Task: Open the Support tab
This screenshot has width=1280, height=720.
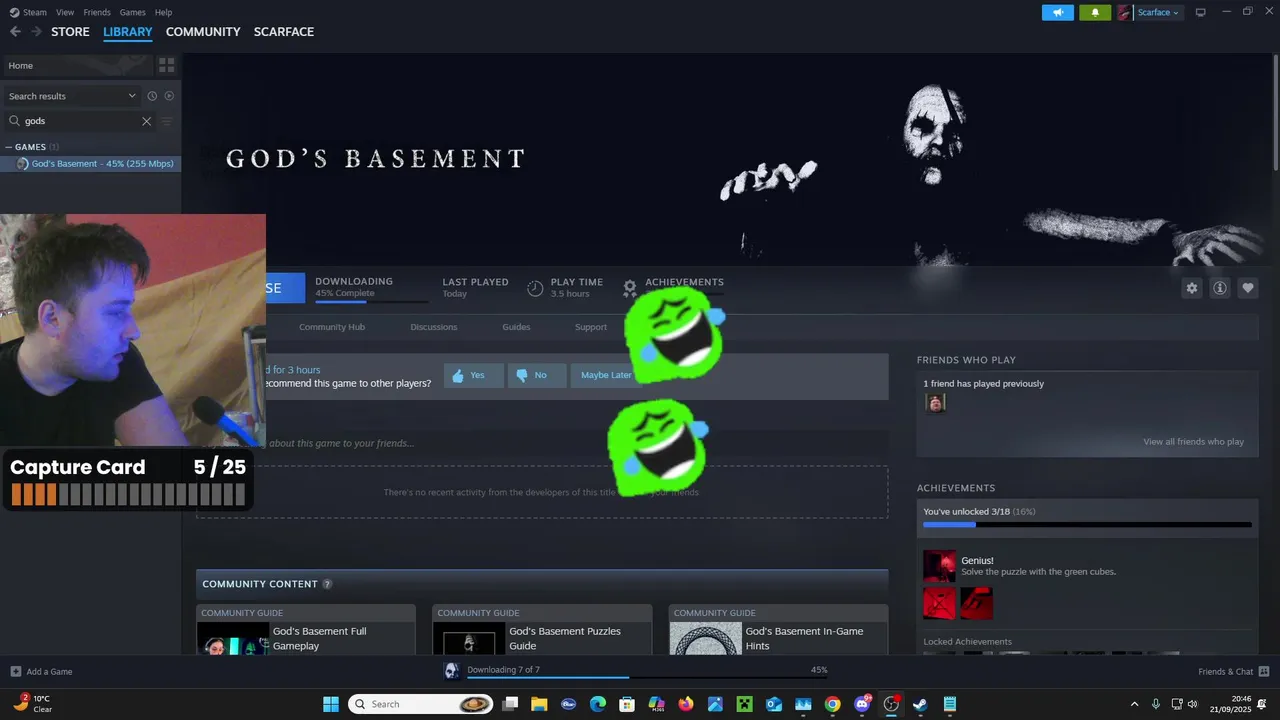Action: click(591, 327)
